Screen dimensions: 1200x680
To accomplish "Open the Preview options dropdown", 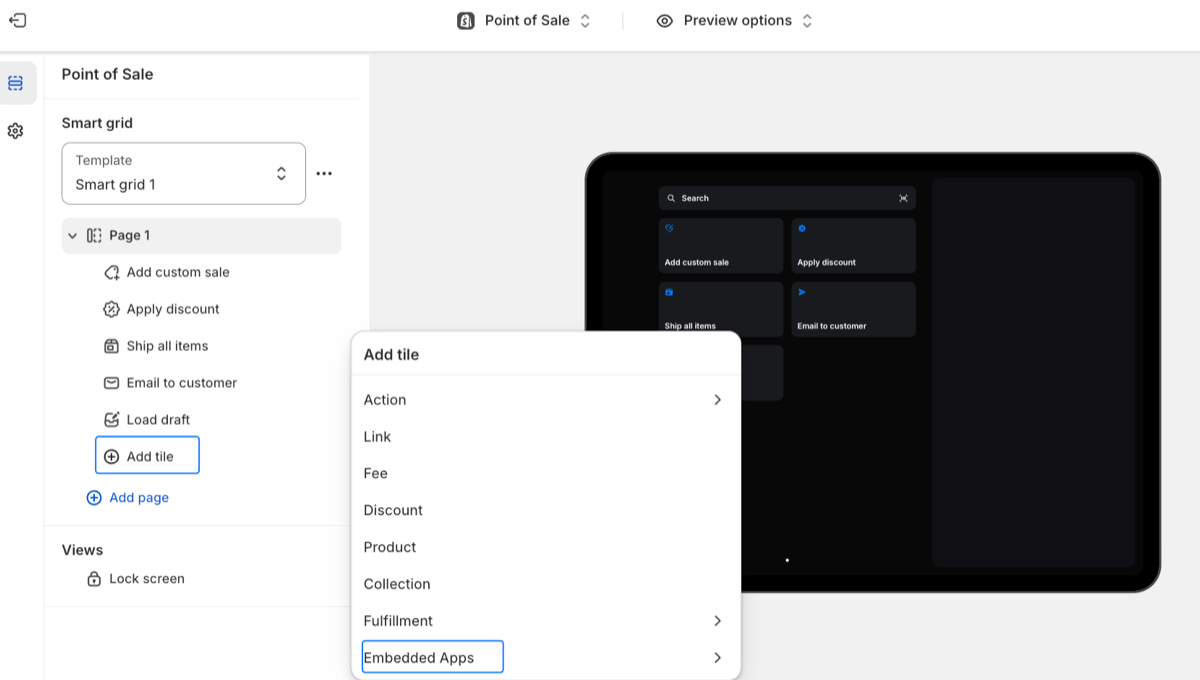I will click(735, 21).
